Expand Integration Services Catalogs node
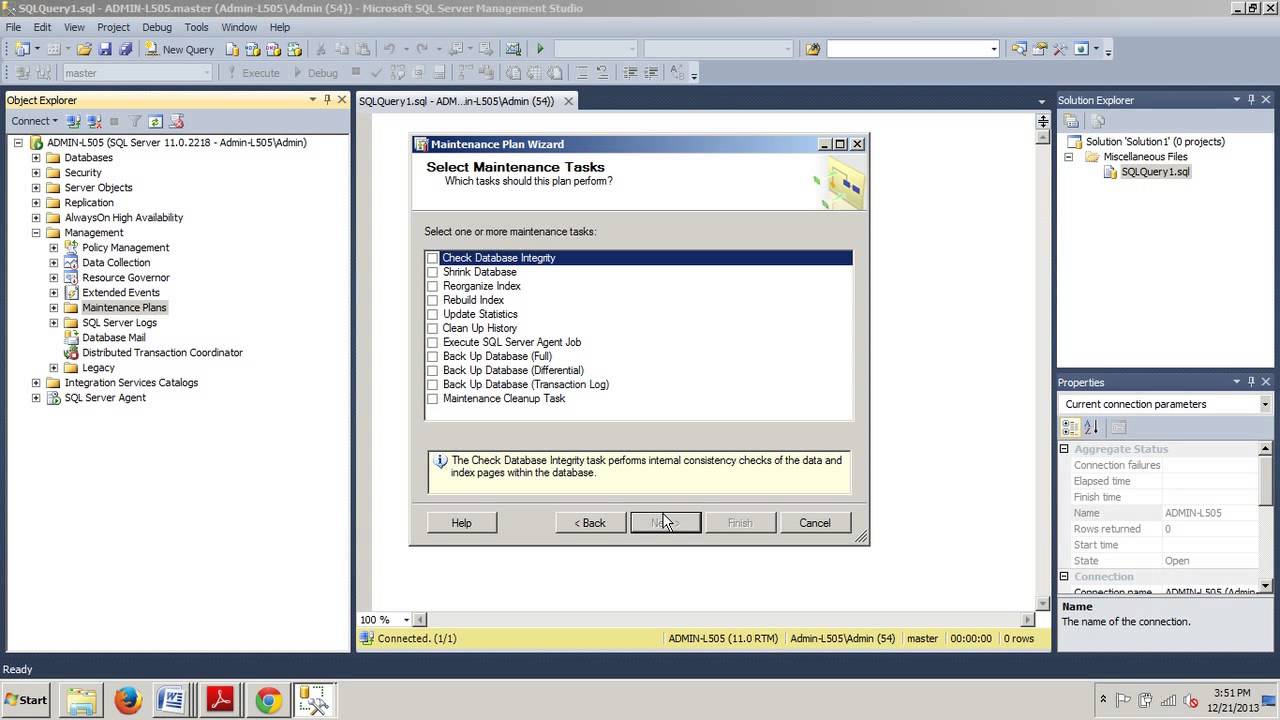The image size is (1280, 720). point(36,383)
